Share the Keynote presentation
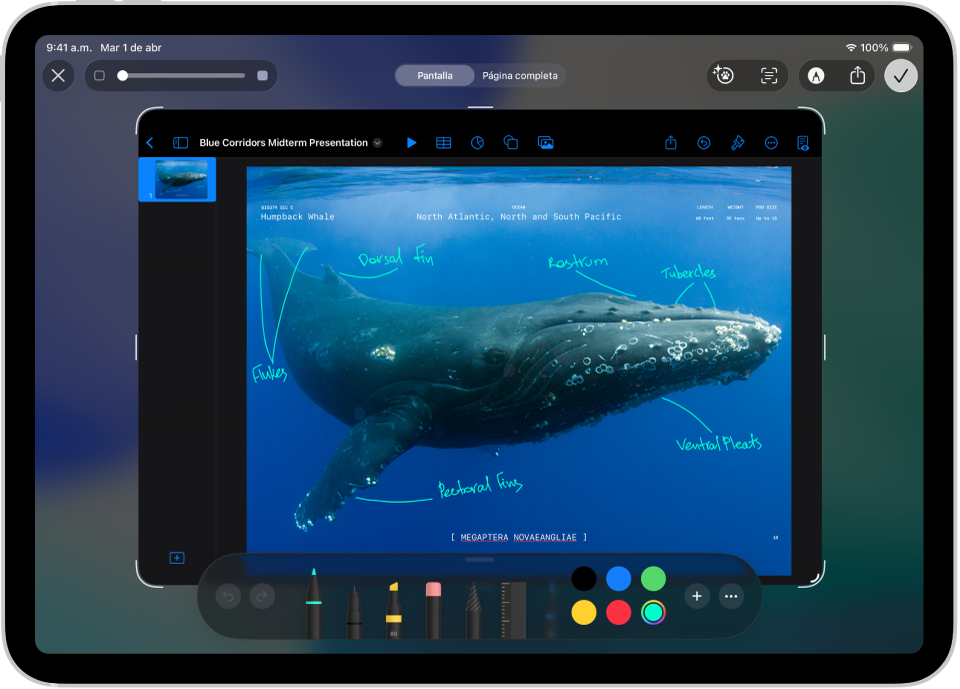 [670, 142]
